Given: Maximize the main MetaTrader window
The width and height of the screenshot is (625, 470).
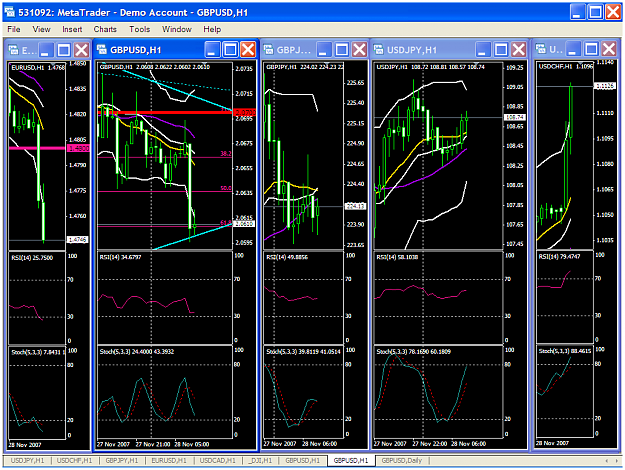Looking at the screenshot, I should (596, 12).
